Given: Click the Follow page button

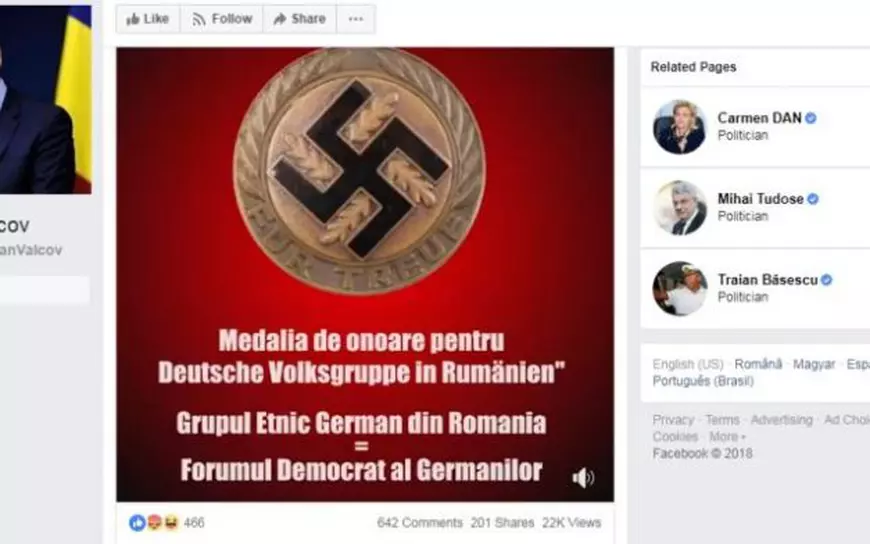Looking at the screenshot, I should click(x=221, y=19).
